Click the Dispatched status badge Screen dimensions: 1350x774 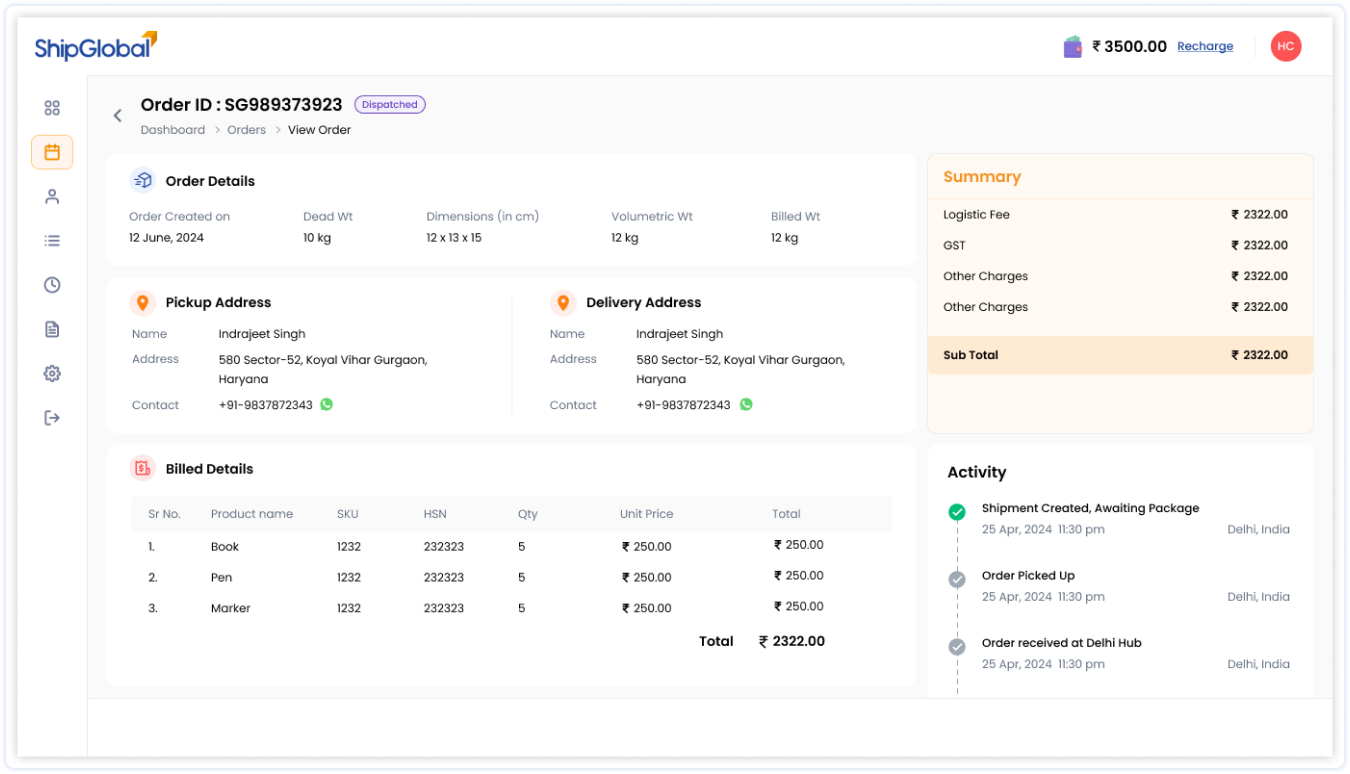pyautogui.click(x=389, y=104)
